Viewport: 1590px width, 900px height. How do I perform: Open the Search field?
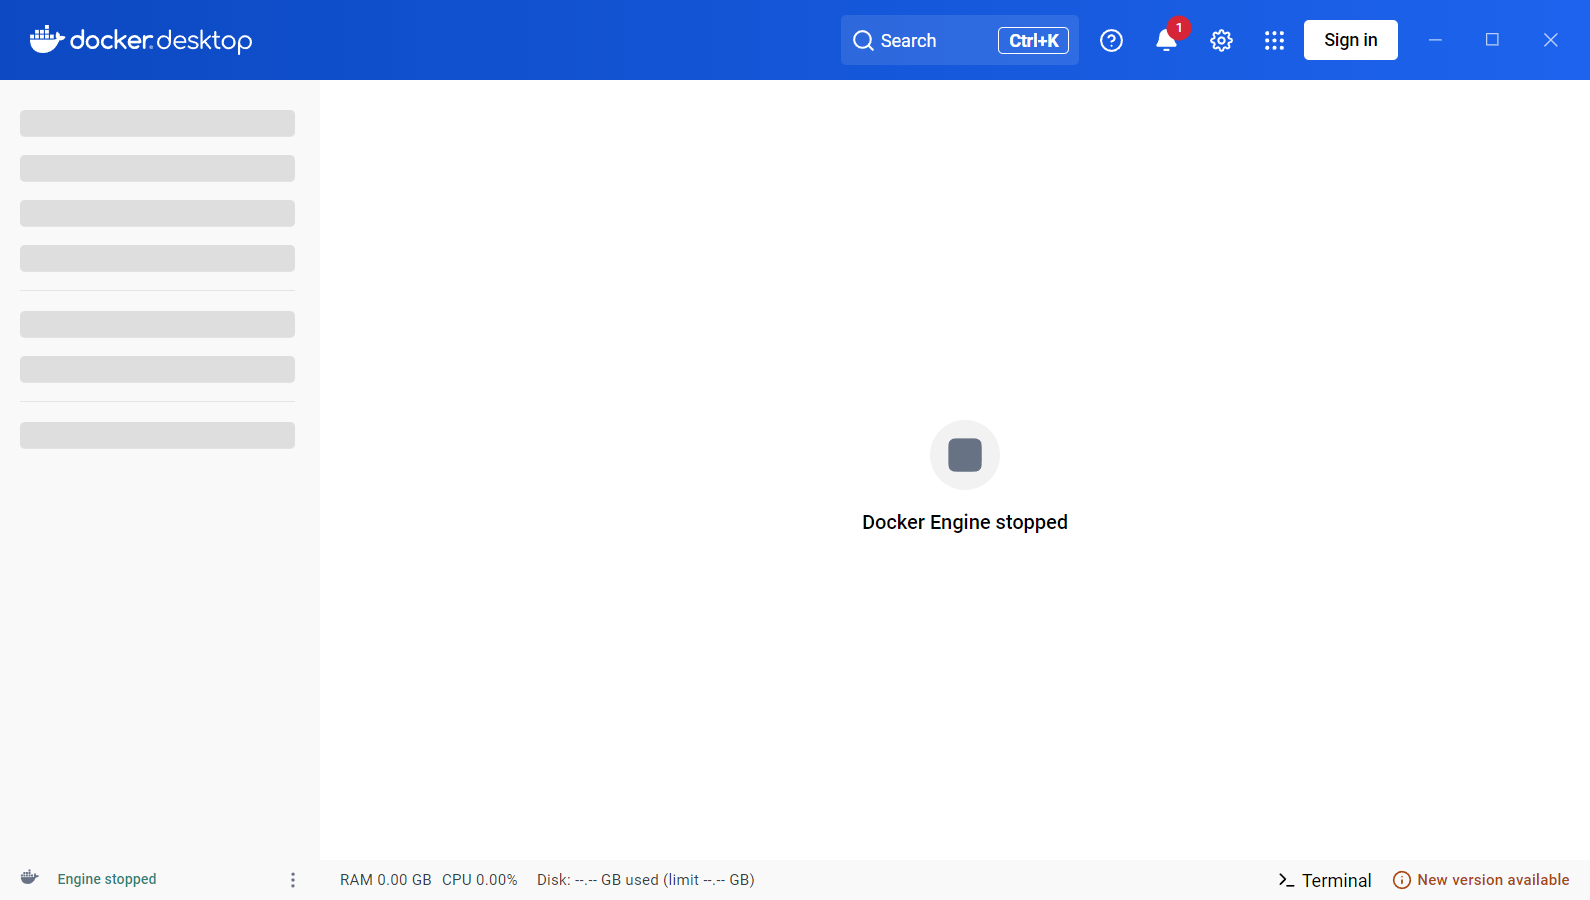coord(959,40)
